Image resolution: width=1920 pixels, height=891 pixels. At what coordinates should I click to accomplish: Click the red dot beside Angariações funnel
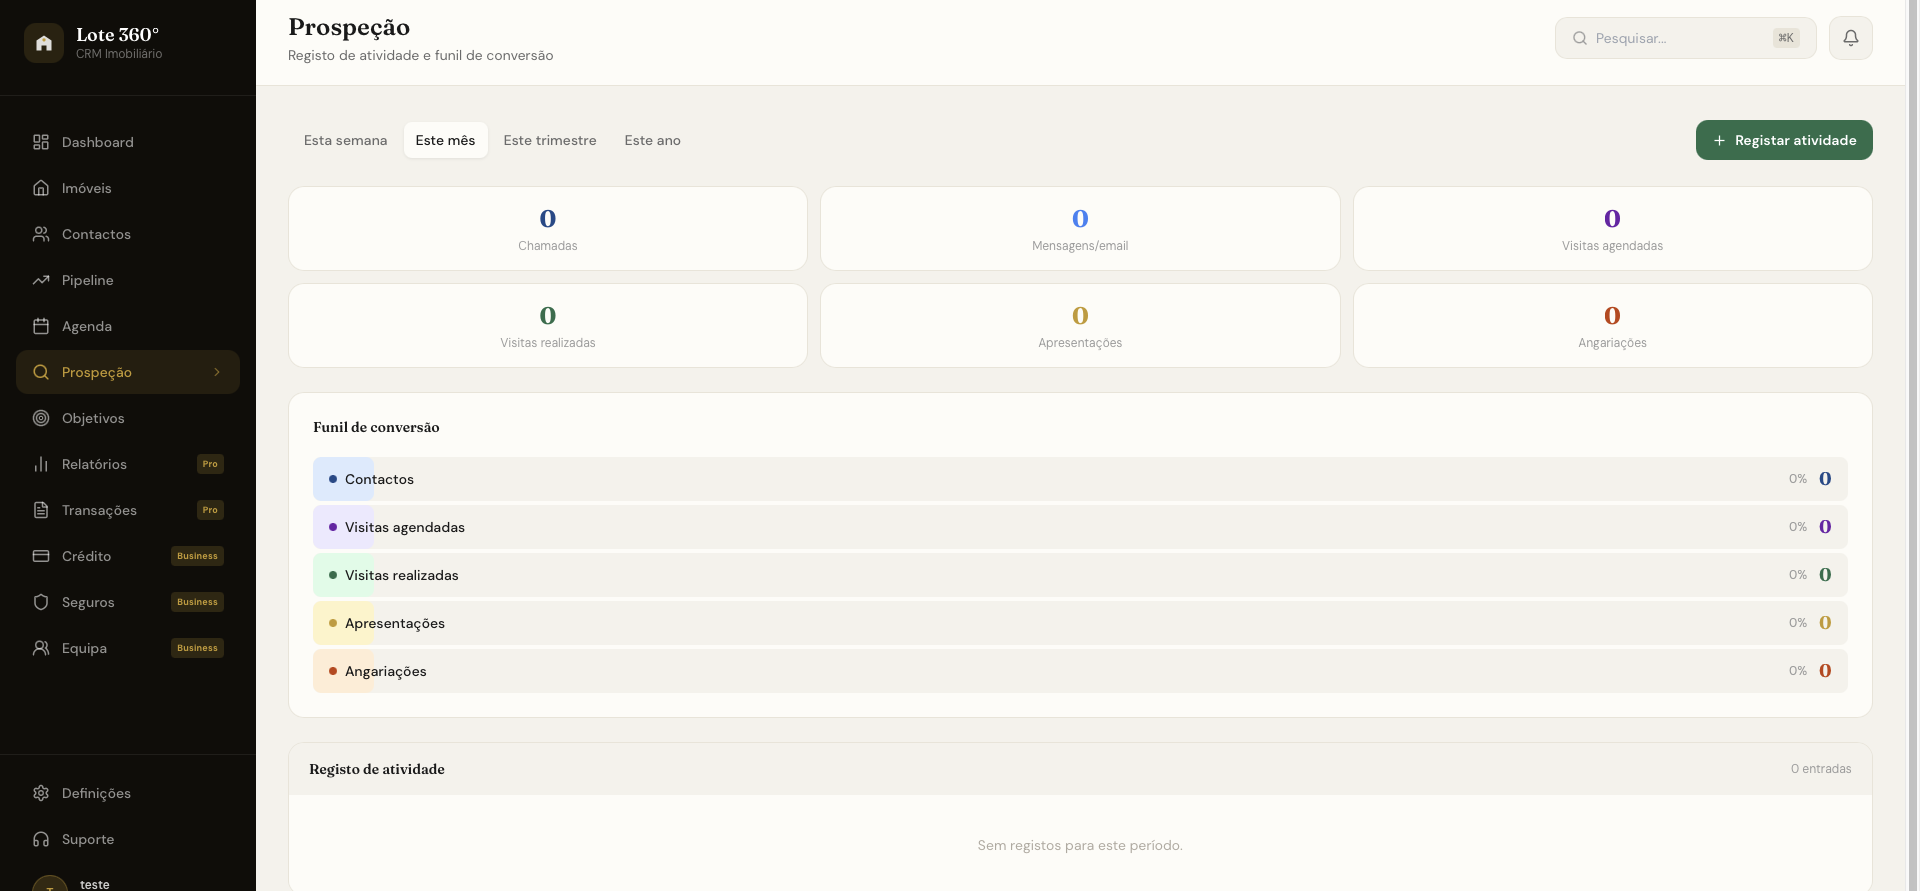333,671
